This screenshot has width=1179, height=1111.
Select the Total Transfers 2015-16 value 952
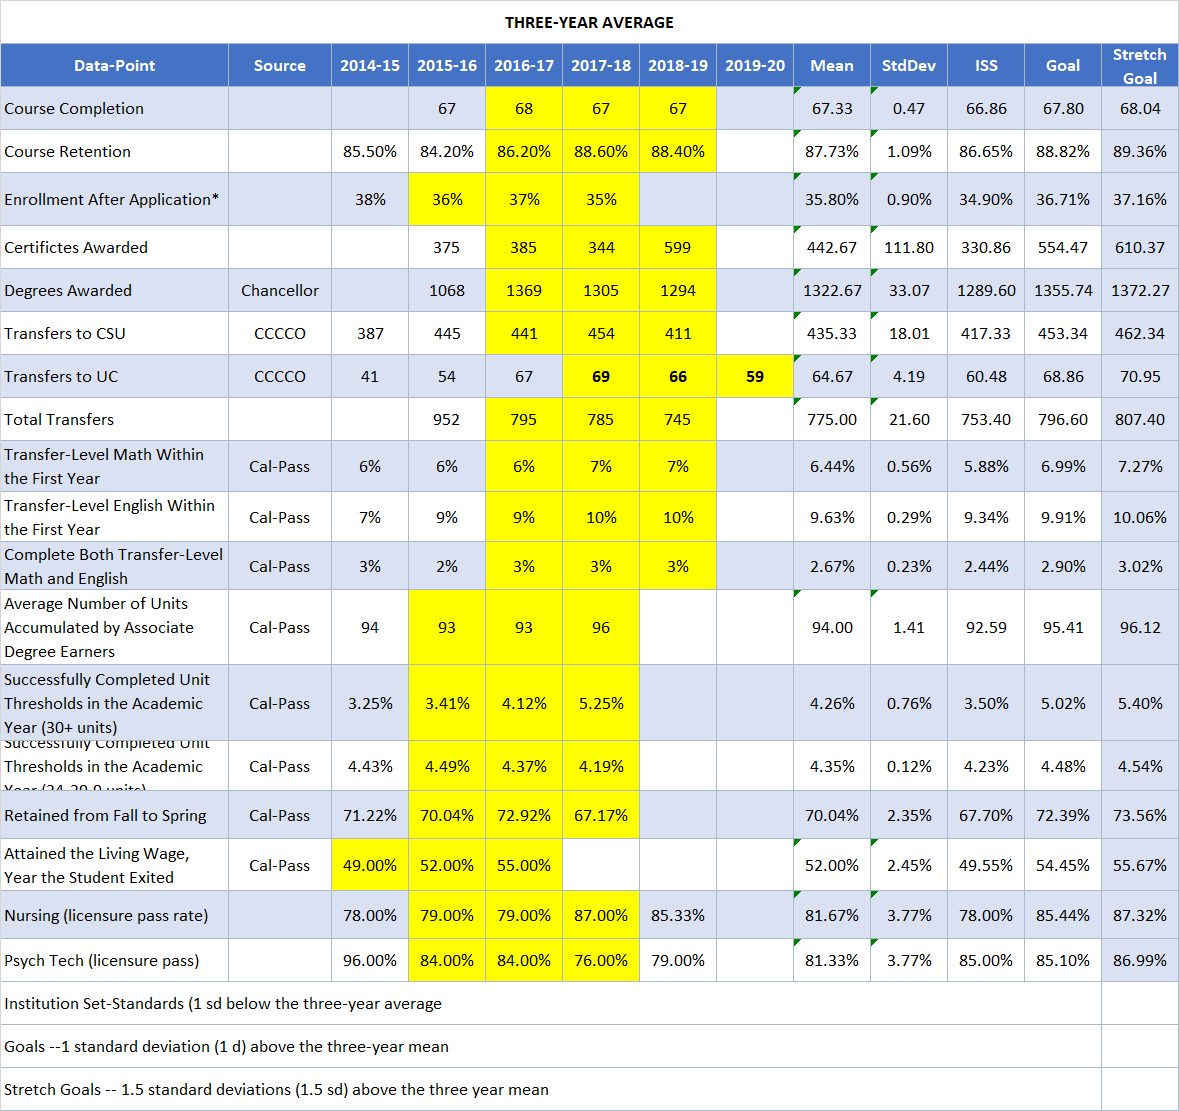pos(446,420)
